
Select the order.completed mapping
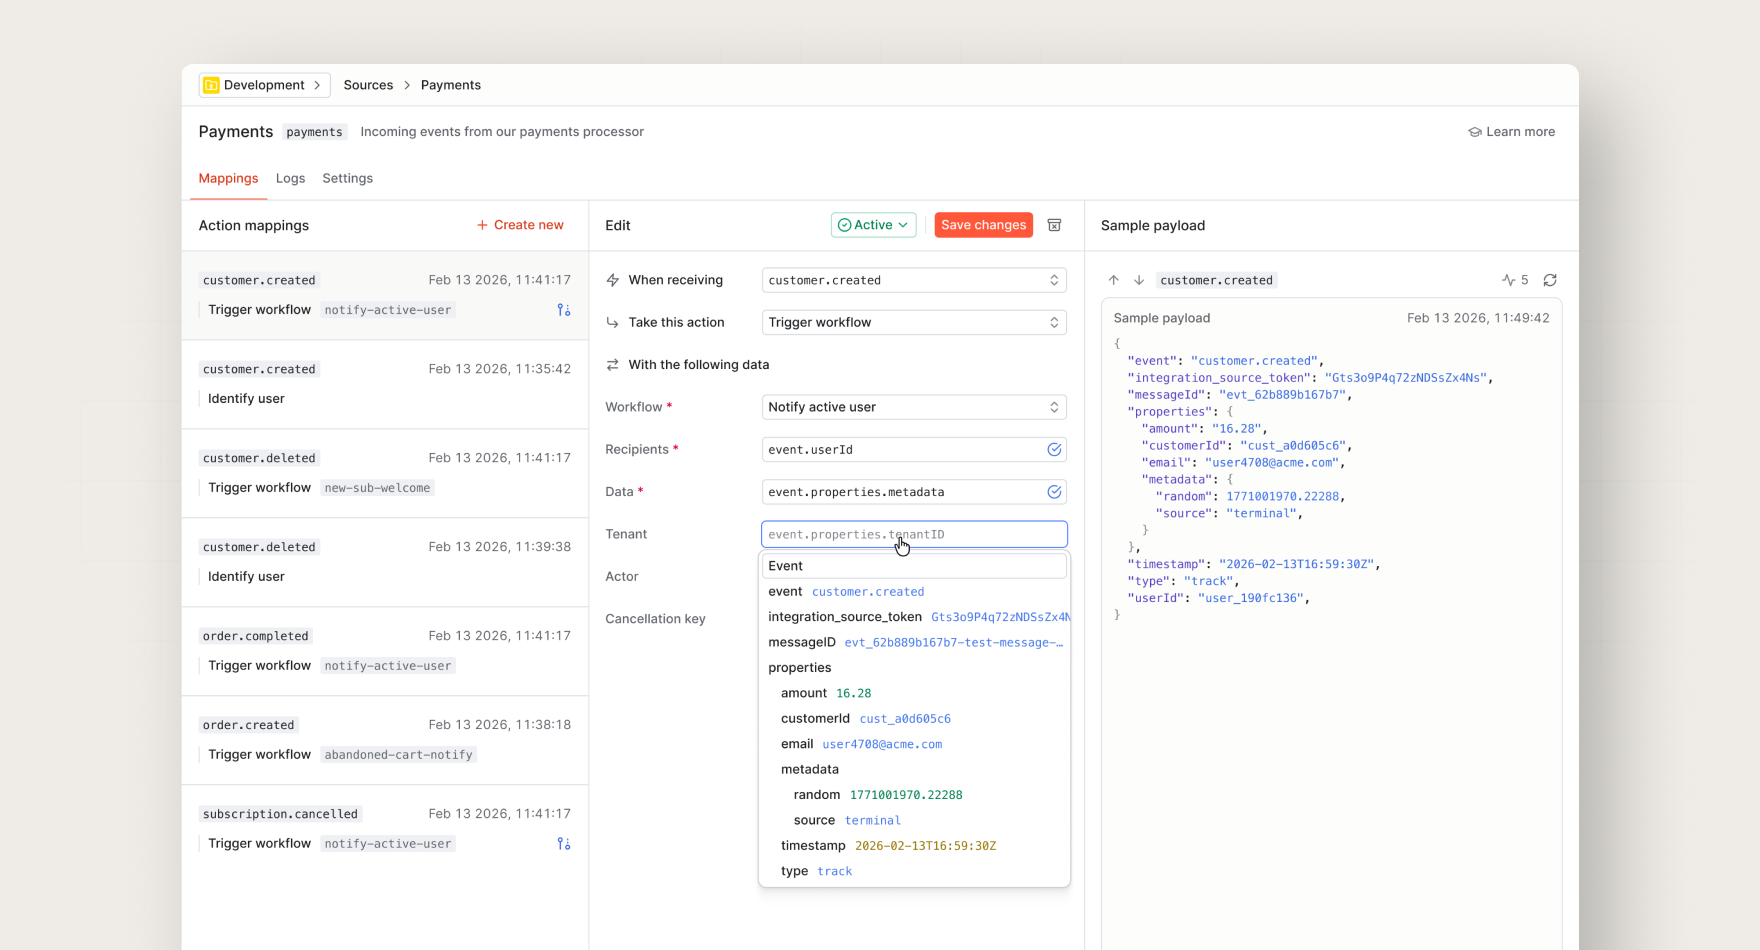pos(385,651)
